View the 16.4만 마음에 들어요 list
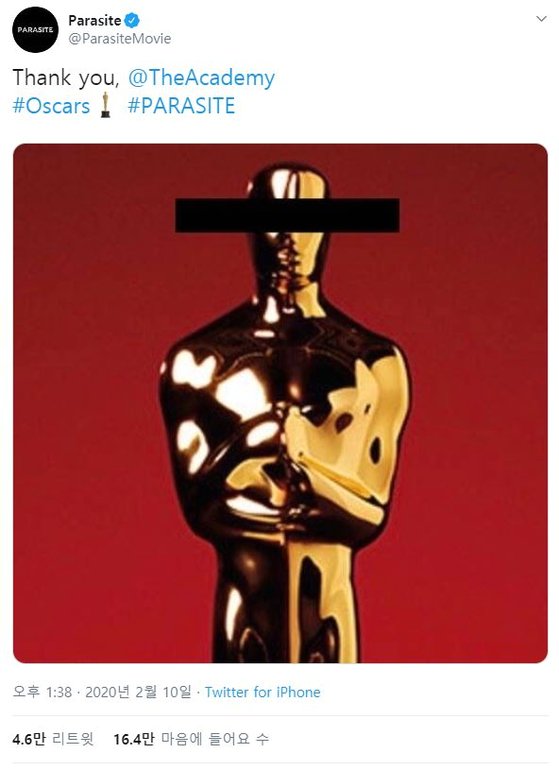Screen dimensions: 559x770 (x=191, y=739)
